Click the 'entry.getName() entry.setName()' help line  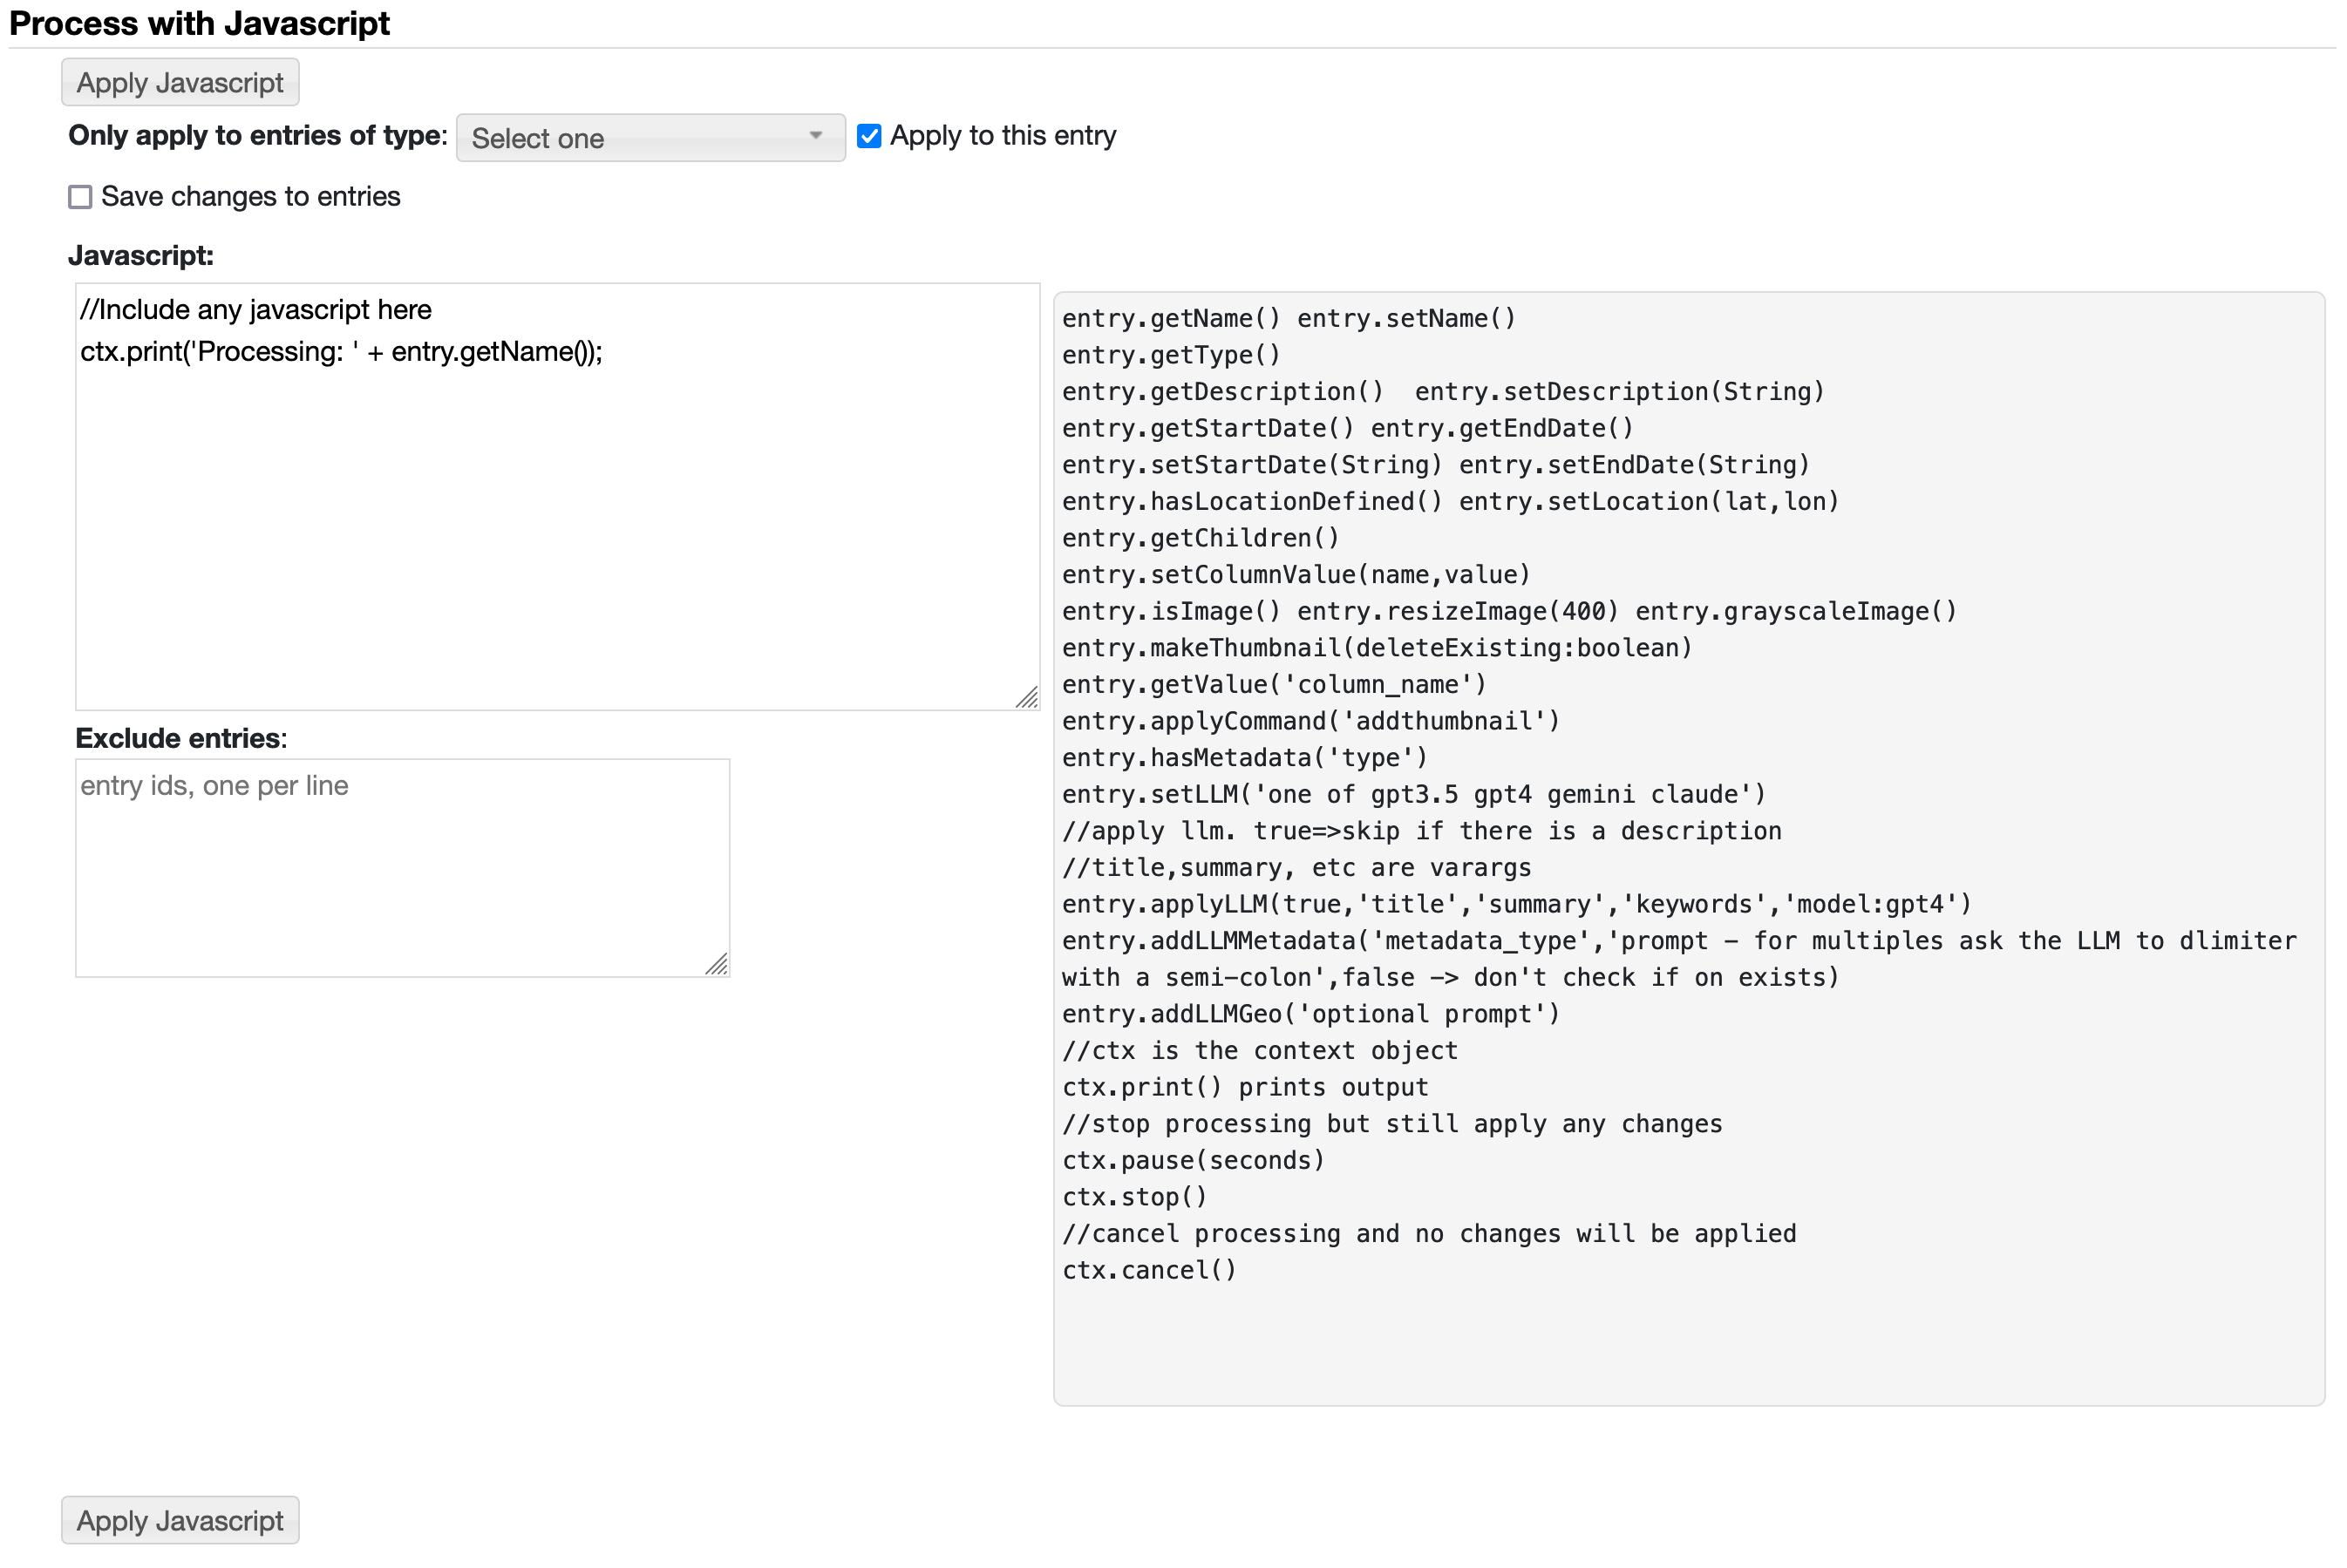(x=1289, y=319)
